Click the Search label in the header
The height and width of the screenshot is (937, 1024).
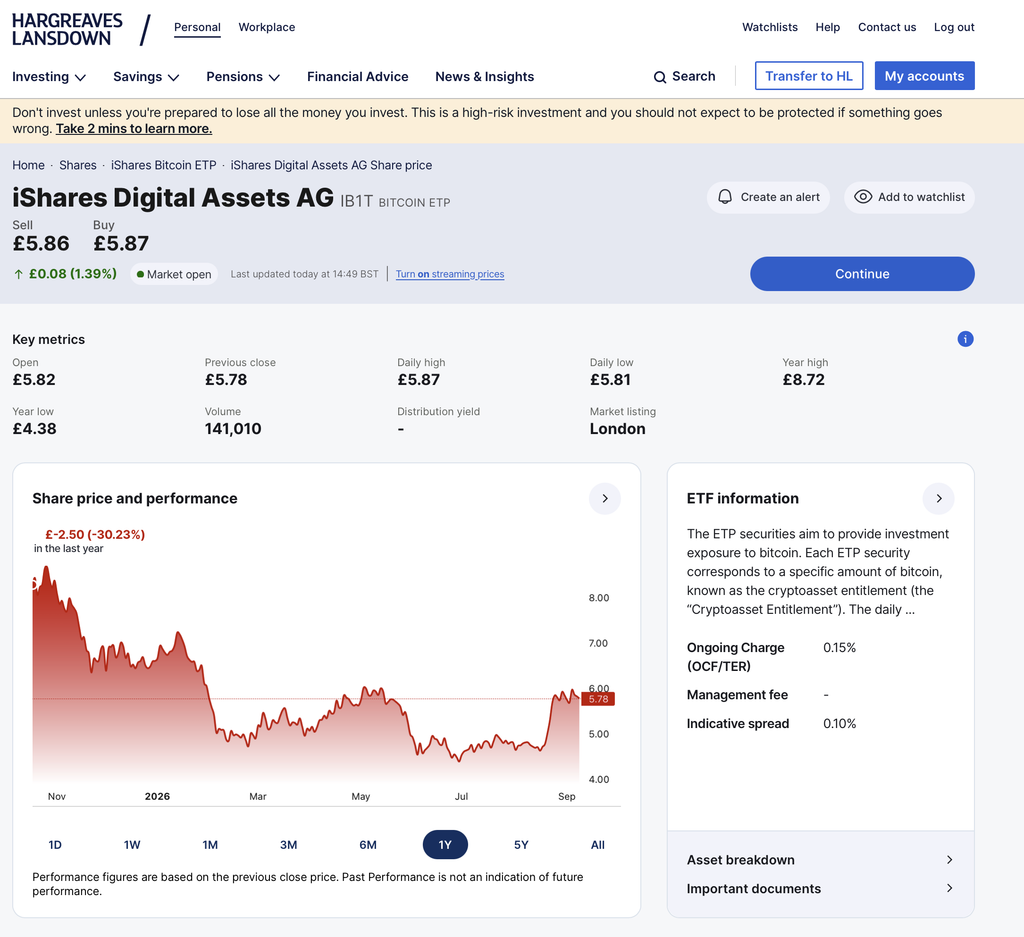tap(694, 76)
